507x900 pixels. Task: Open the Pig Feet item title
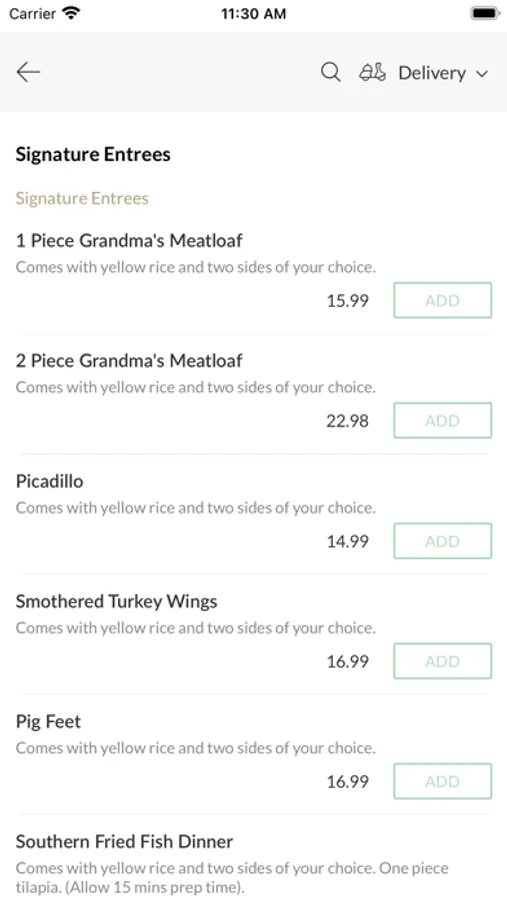coord(48,721)
